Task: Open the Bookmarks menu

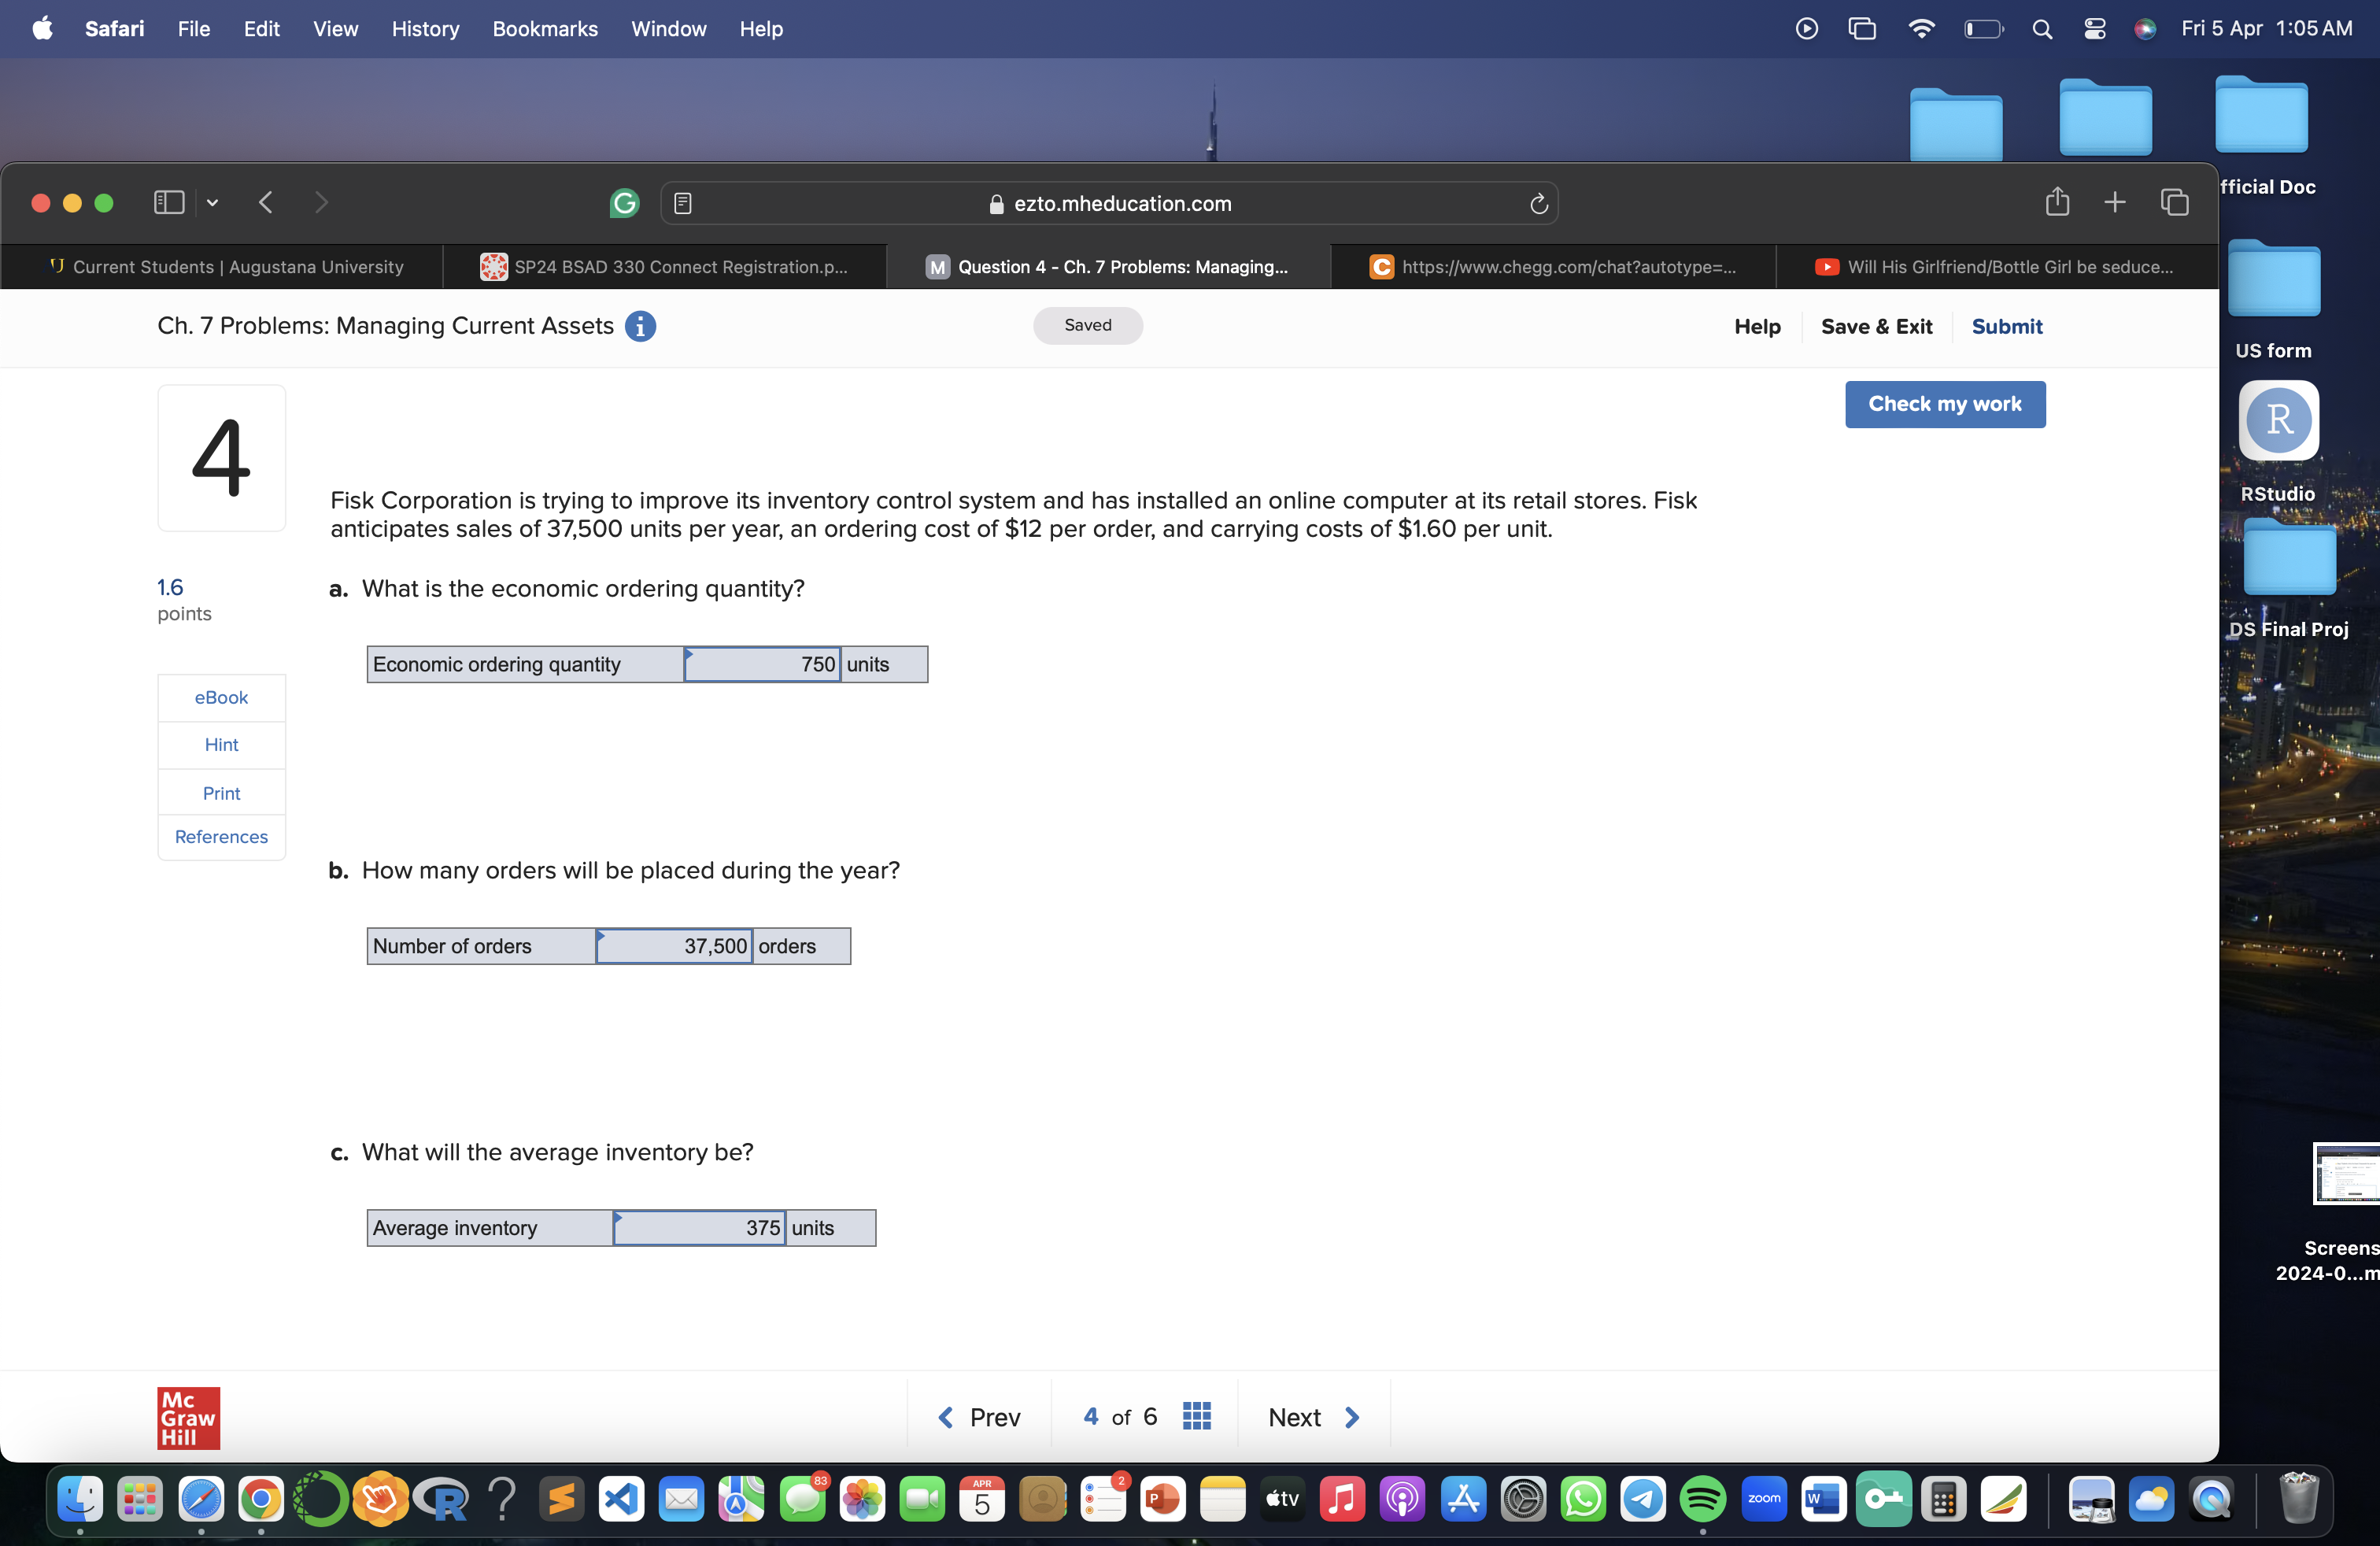Action: pyautogui.click(x=545, y=29)
